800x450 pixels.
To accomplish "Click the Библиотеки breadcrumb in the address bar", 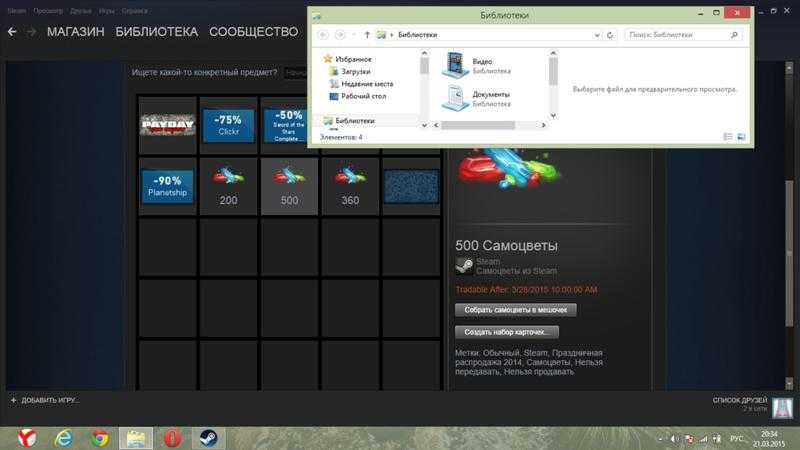I will point(417,35).
